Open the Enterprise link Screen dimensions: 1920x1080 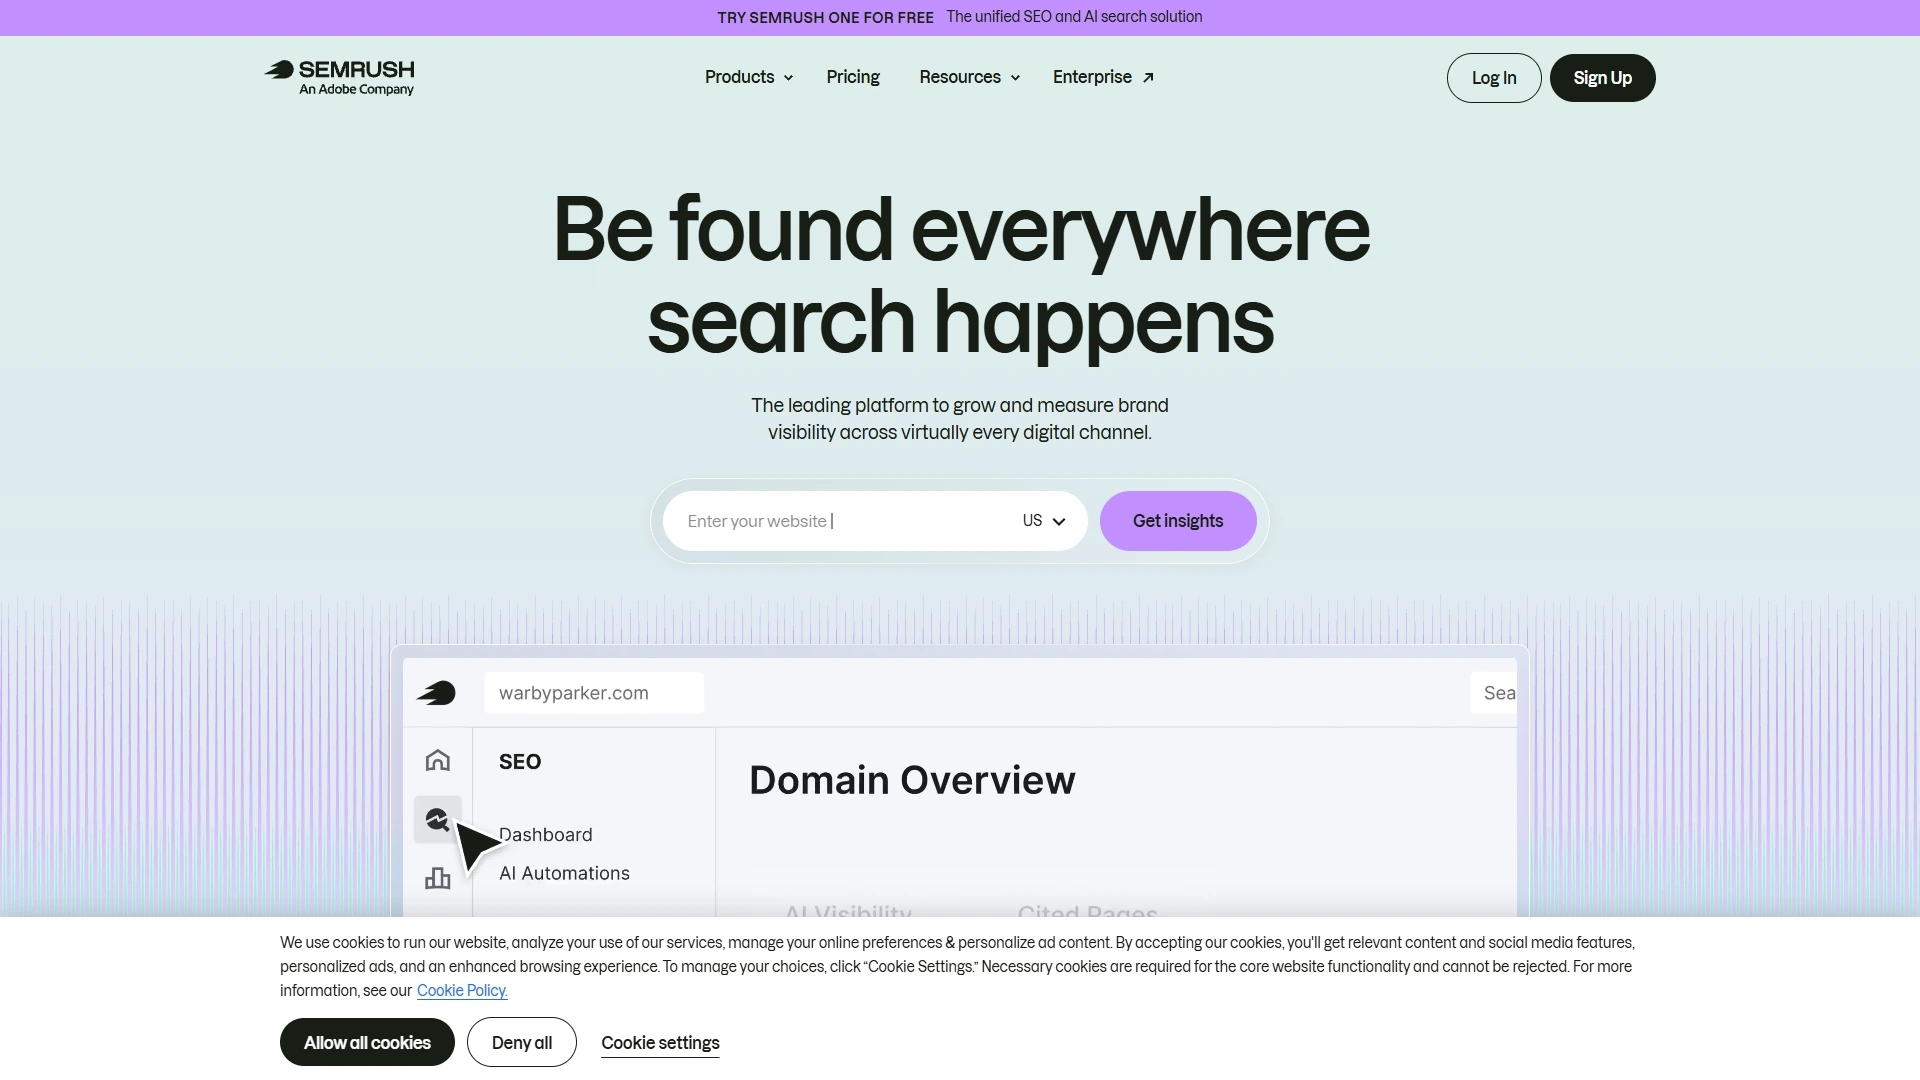1103,77
